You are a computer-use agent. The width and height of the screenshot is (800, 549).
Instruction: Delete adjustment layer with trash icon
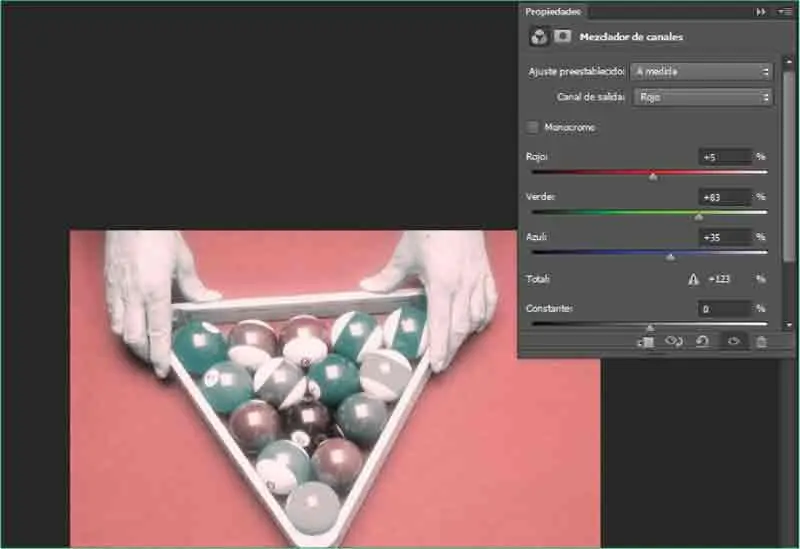761,342
